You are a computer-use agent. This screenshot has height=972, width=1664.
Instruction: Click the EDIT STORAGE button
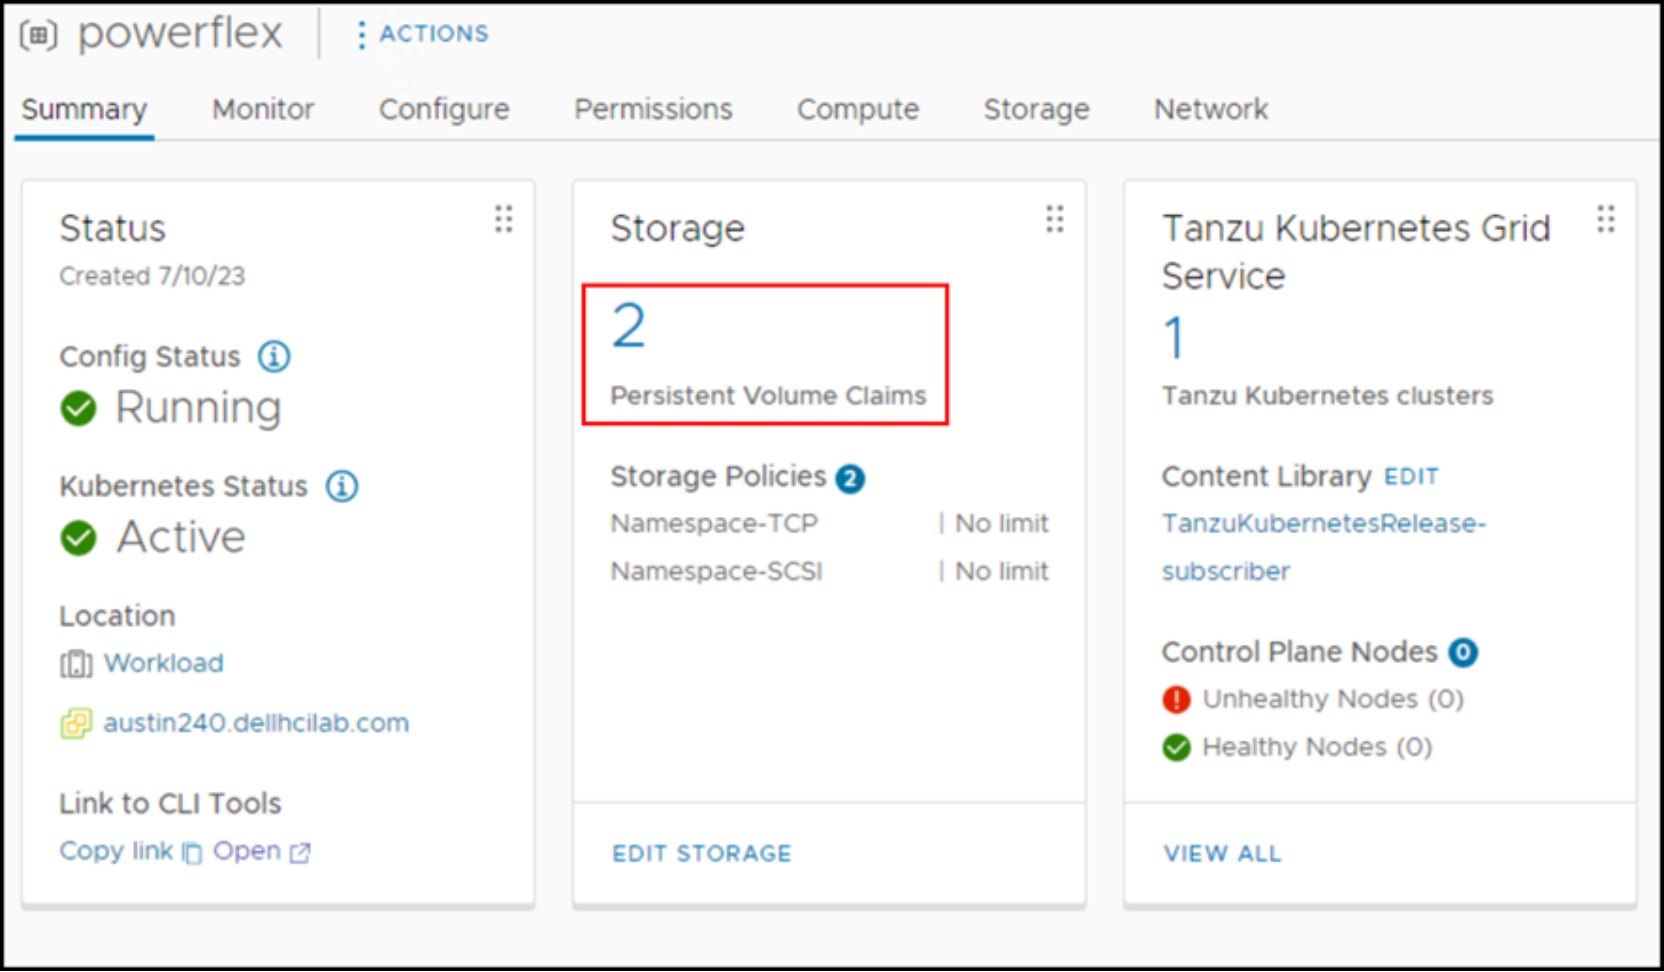click(702, 854)
